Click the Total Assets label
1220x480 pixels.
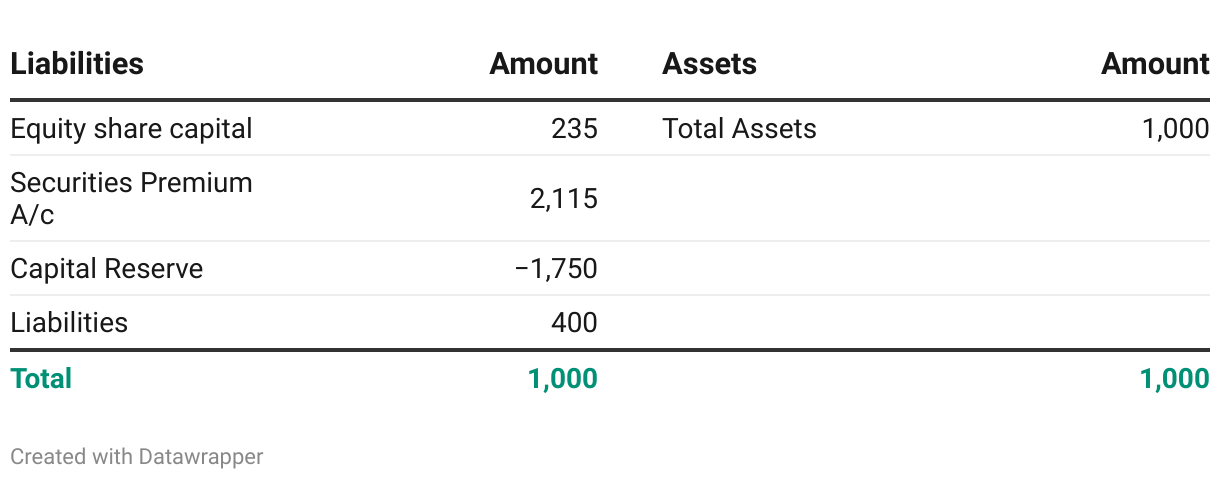tap(739, 129)
